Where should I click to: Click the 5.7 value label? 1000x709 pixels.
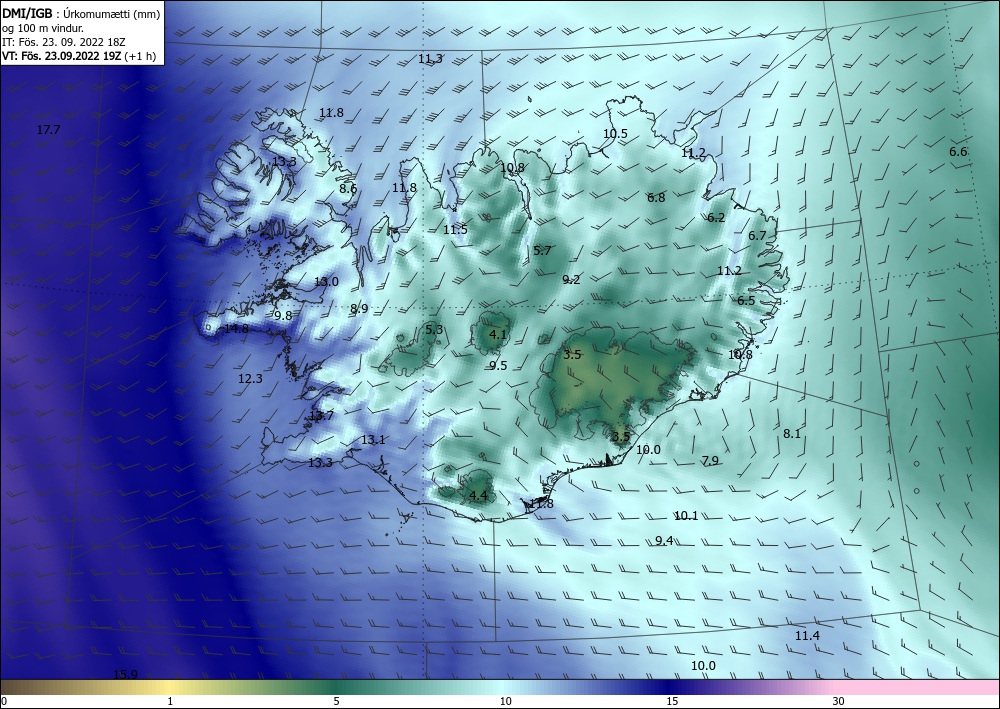pos(543,251)
